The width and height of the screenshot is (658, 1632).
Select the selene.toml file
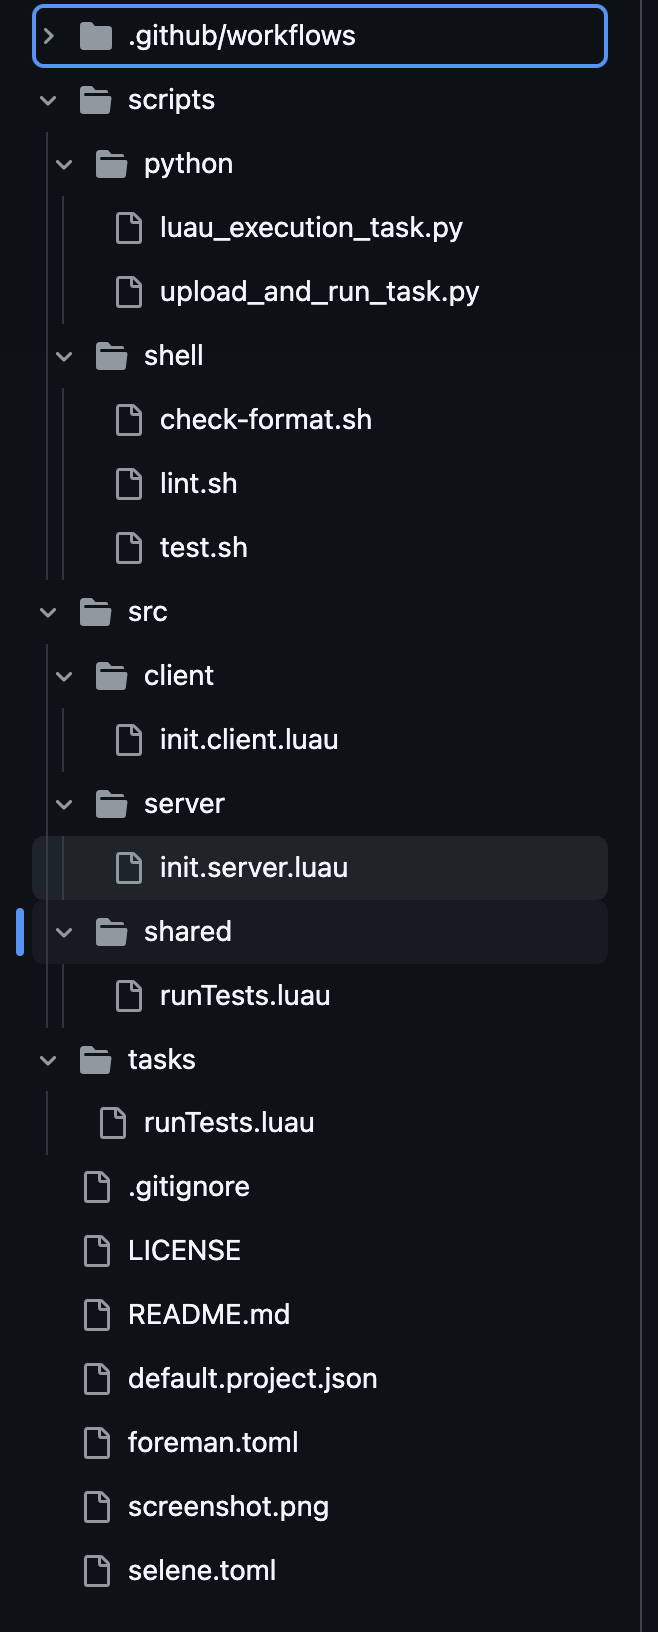(201, 1571)
